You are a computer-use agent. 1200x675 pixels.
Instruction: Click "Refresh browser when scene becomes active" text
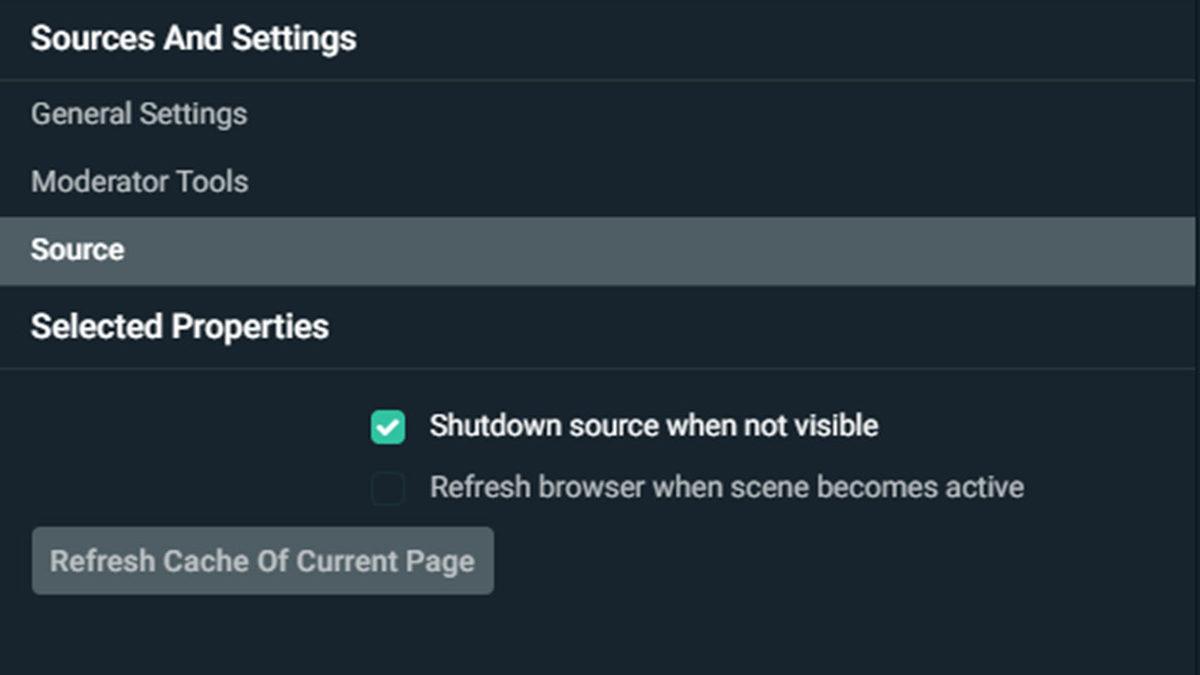tap(727, 488)
